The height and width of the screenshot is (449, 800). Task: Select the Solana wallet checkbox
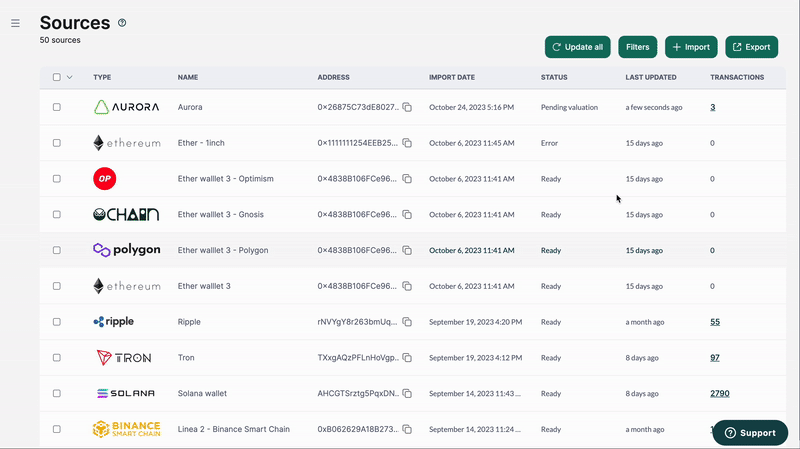[57, 393]
